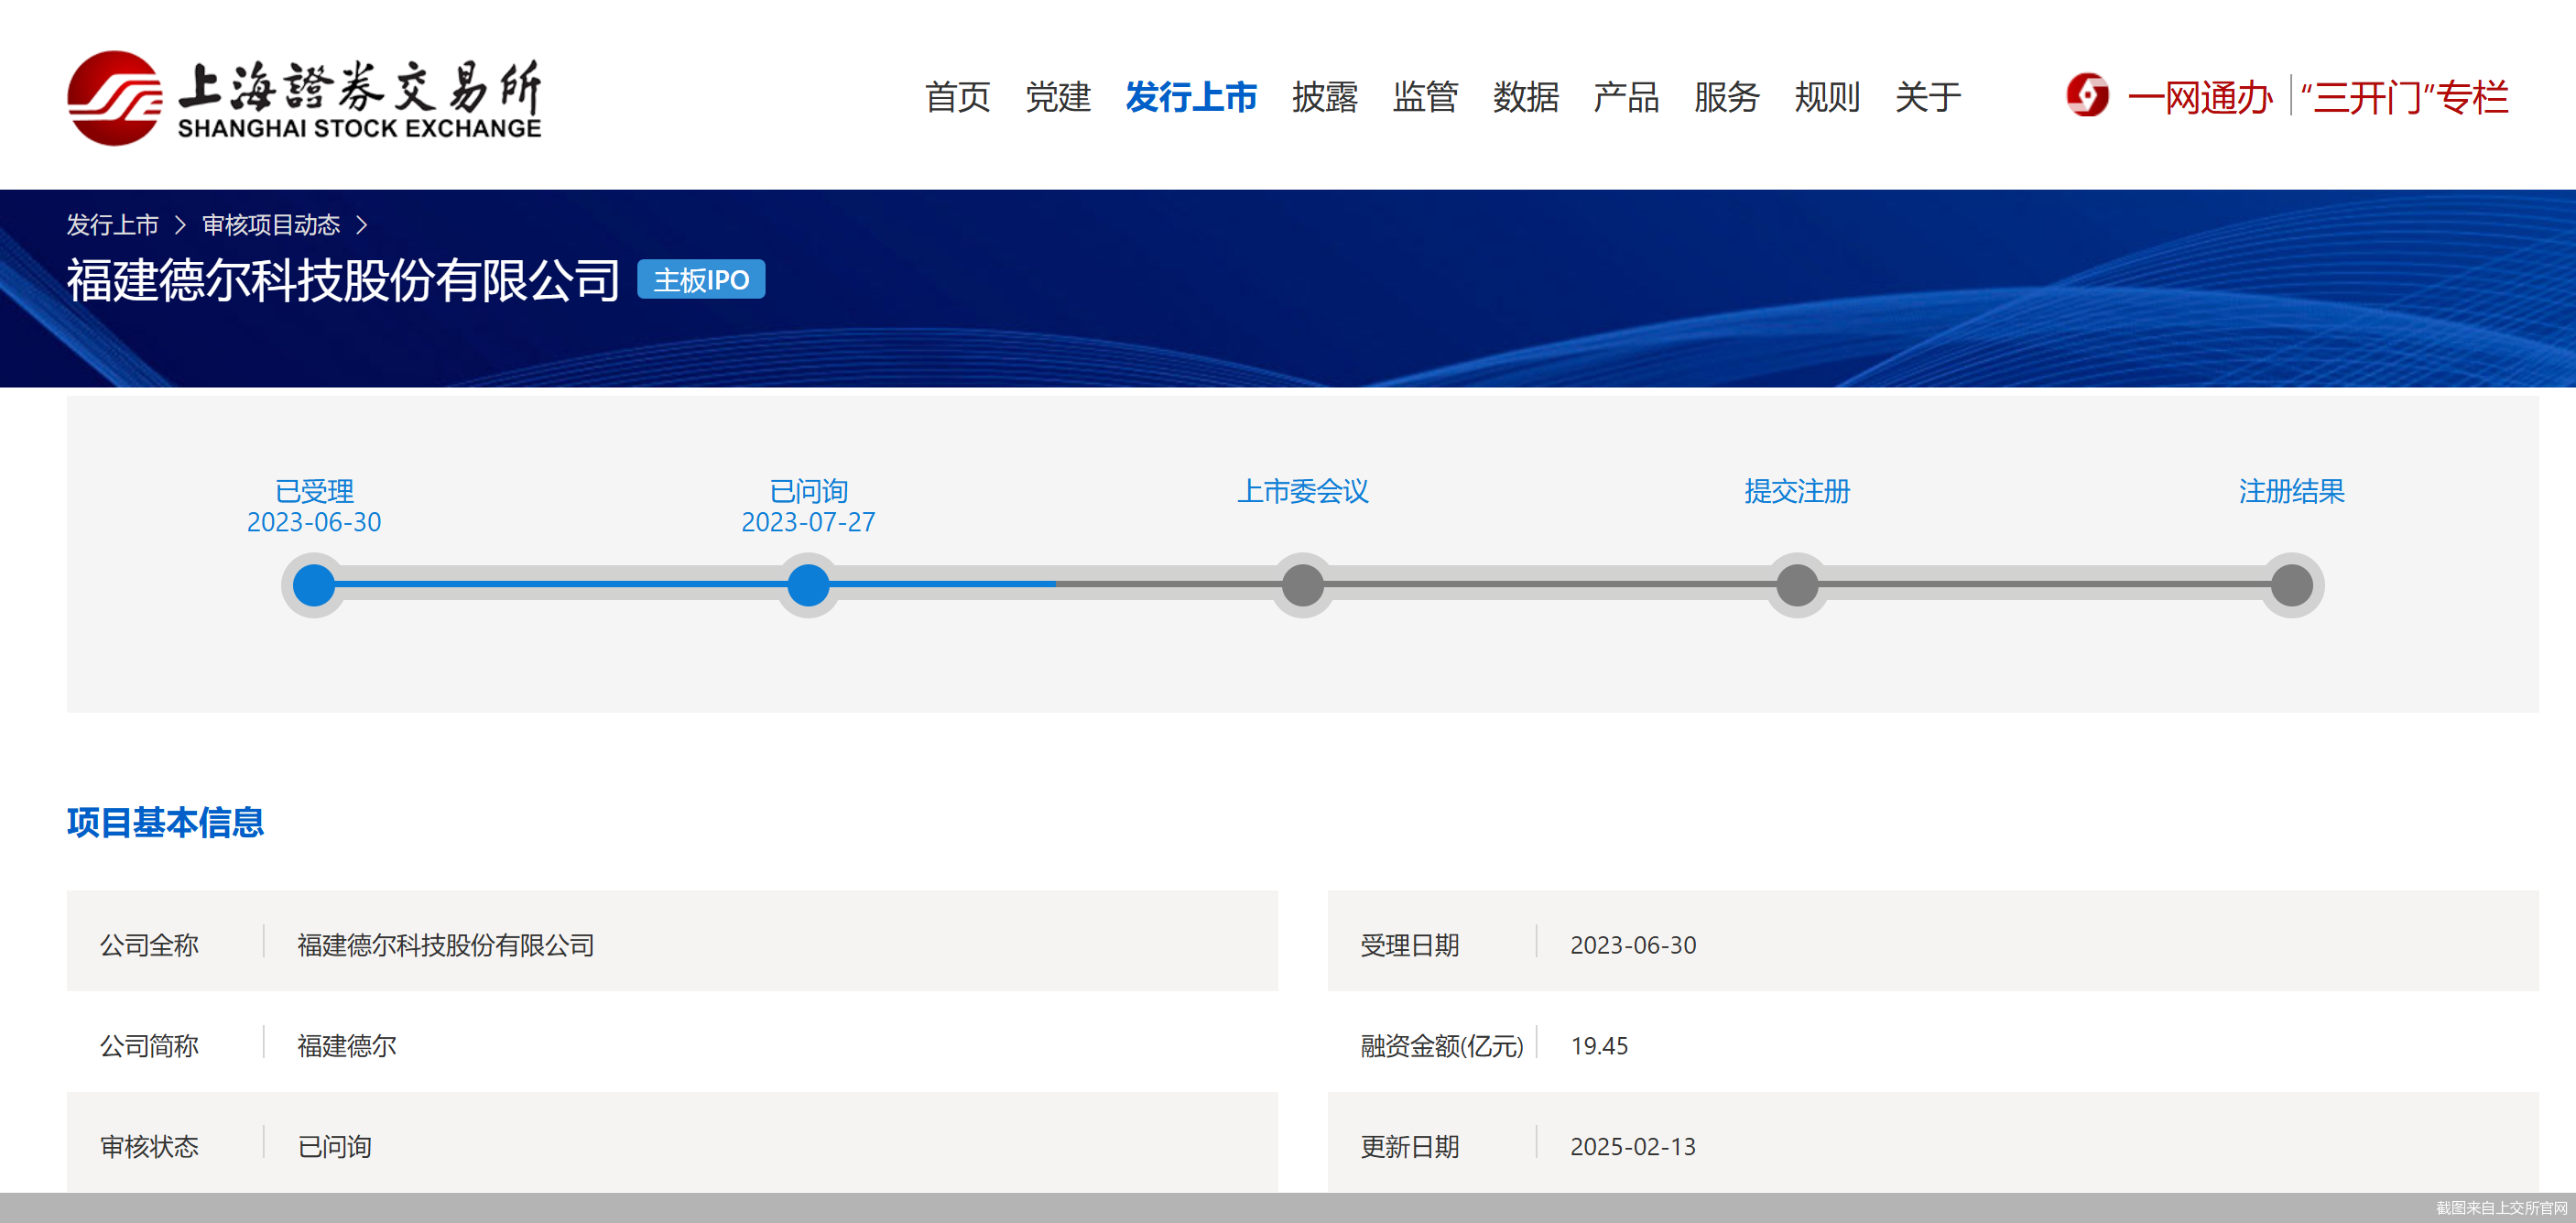Click 公司简称 value 福建德尔
Image resolution: width=2576 pixels, height=1223 pixels.
[x=347, y=1046]
